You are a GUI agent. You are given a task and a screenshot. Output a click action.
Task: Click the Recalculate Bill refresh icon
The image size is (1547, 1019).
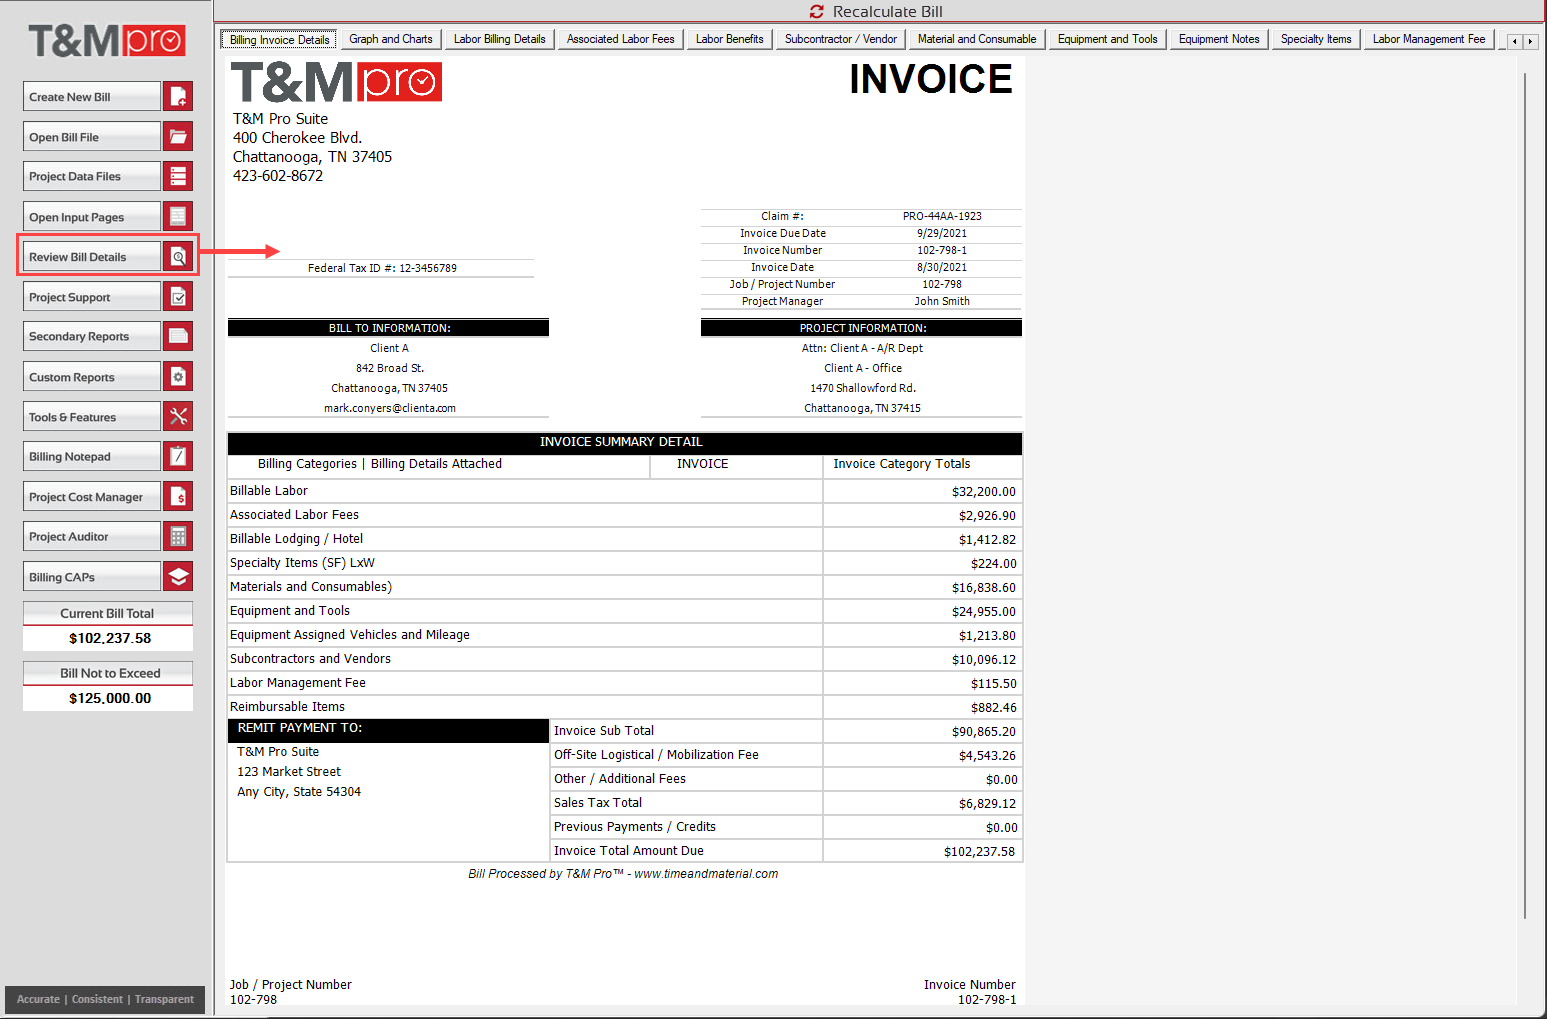817,11
